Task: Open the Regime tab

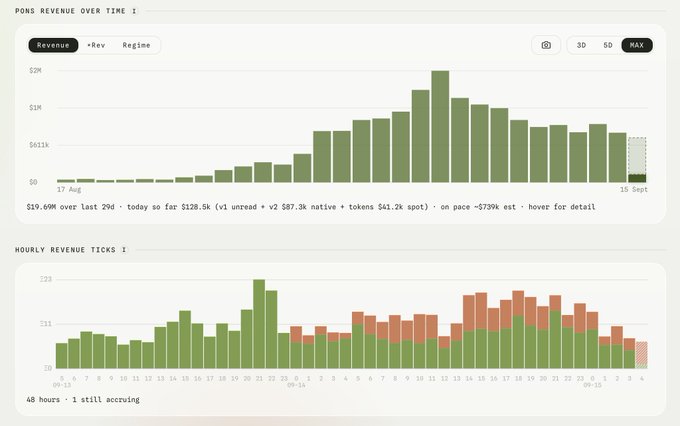Action: (136, 45)
